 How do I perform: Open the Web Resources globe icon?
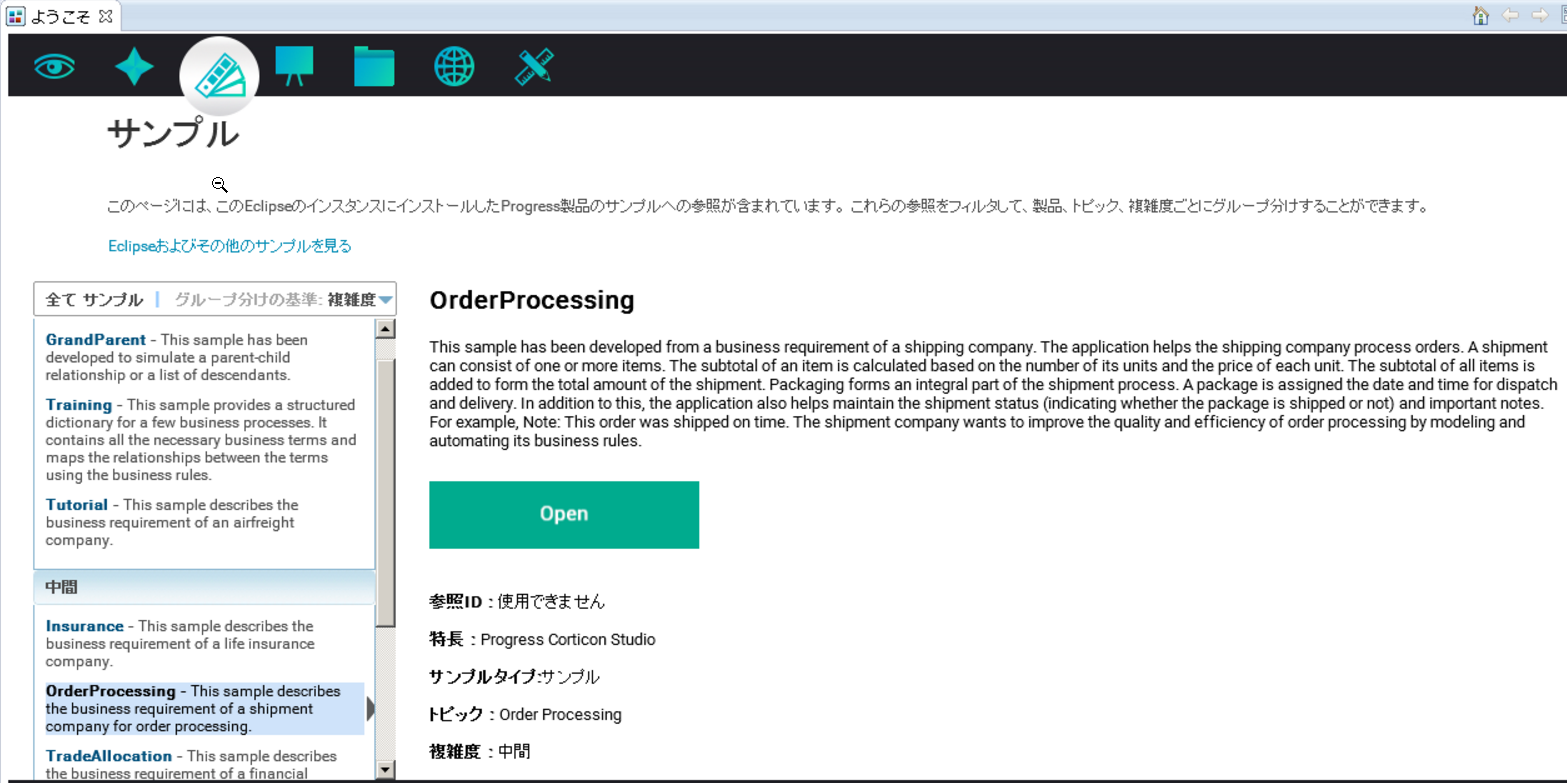(454, 67)
